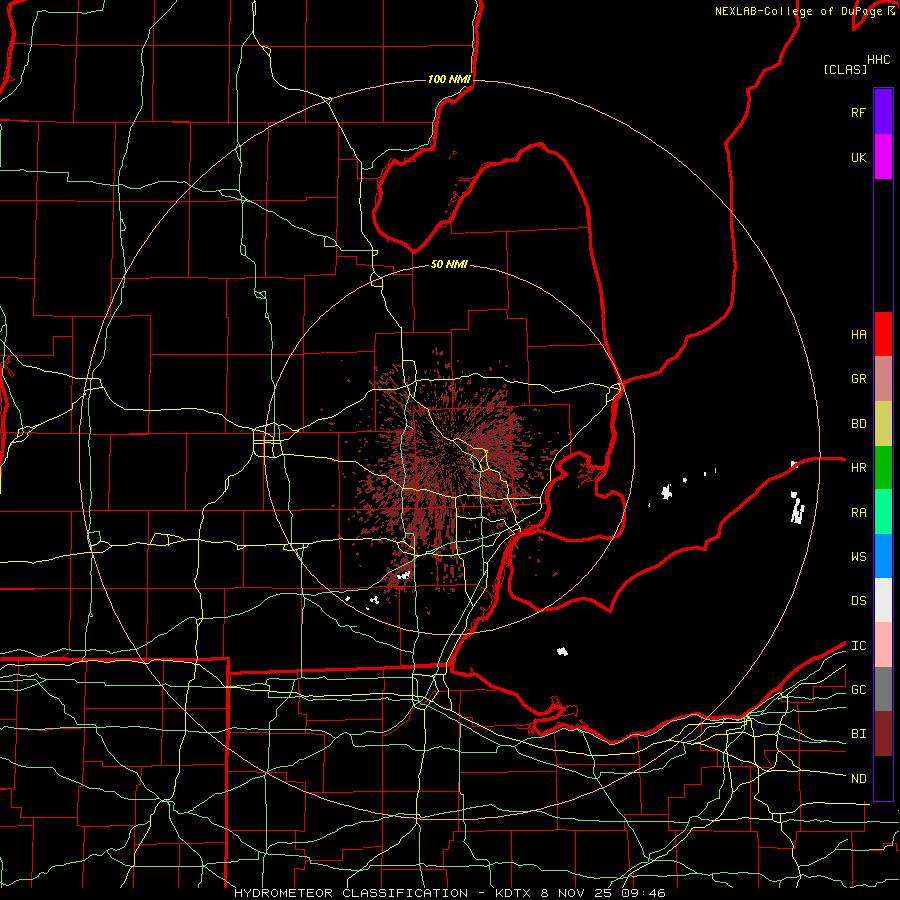Click the 'RF' legend label
The width and height of the screenshot is (900, 900).
(x=858, y=112)
